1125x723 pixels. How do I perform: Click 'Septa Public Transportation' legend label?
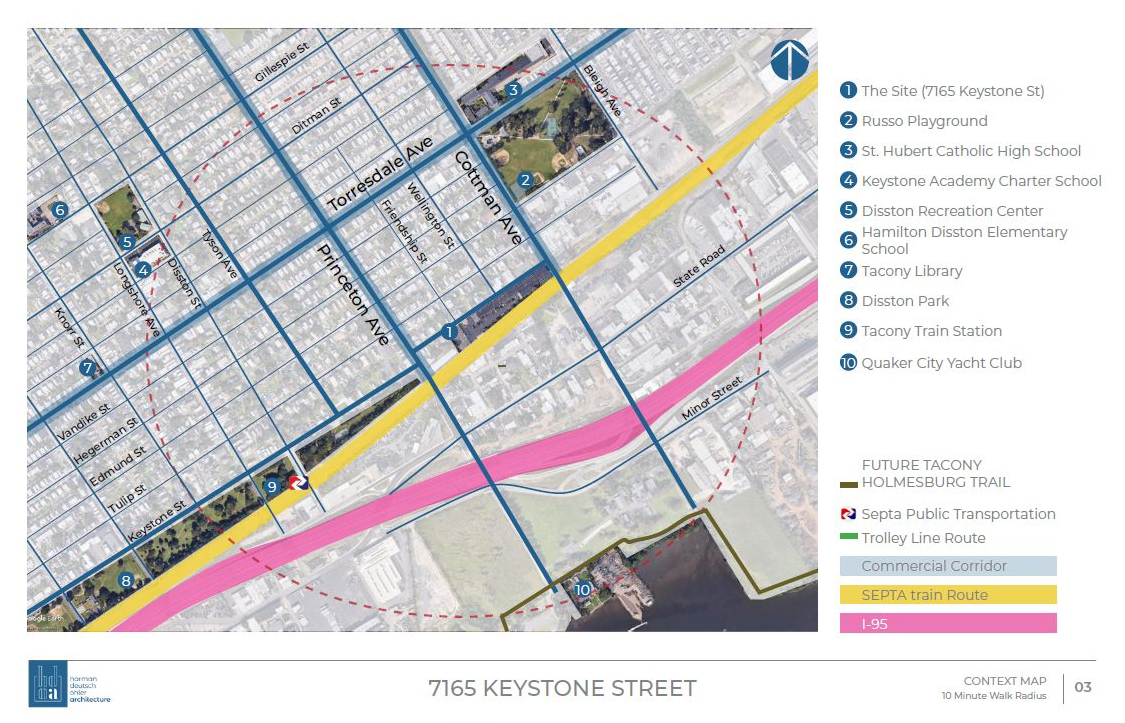click(959, 514)
